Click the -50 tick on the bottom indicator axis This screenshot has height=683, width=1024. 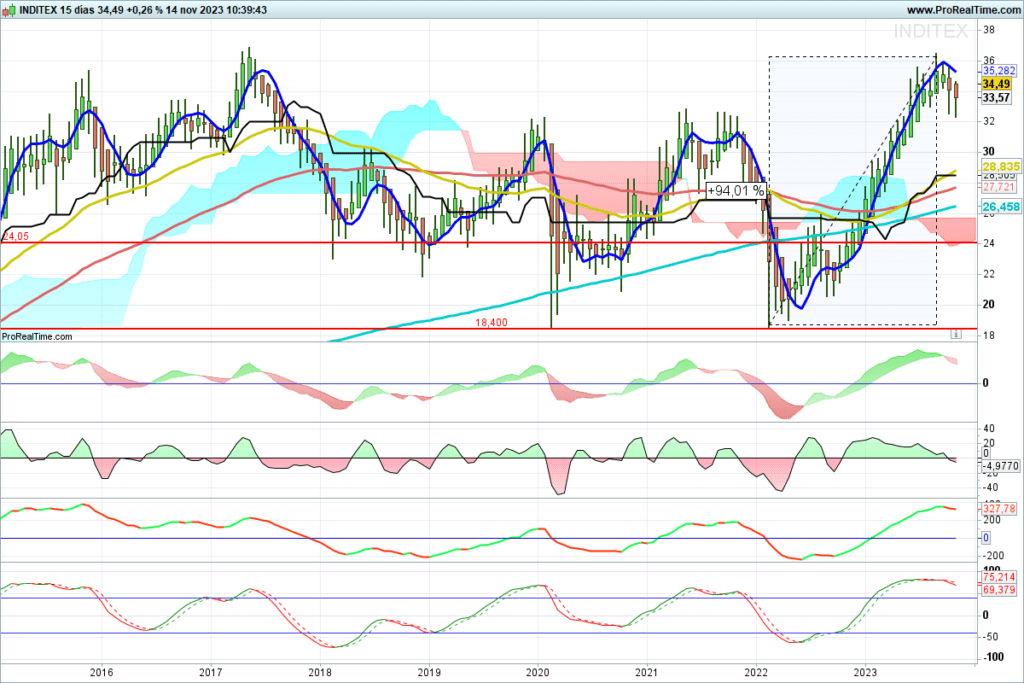993,636
